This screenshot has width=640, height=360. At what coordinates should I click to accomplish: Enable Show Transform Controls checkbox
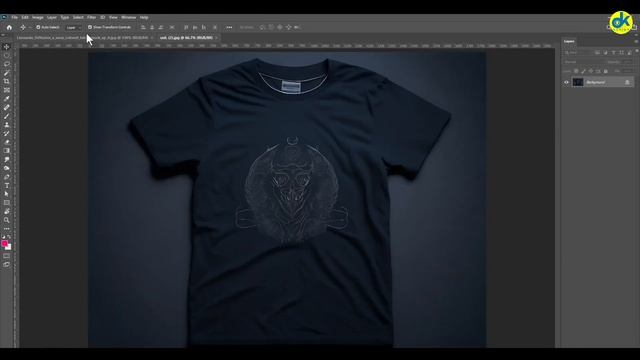coord(90,27)
